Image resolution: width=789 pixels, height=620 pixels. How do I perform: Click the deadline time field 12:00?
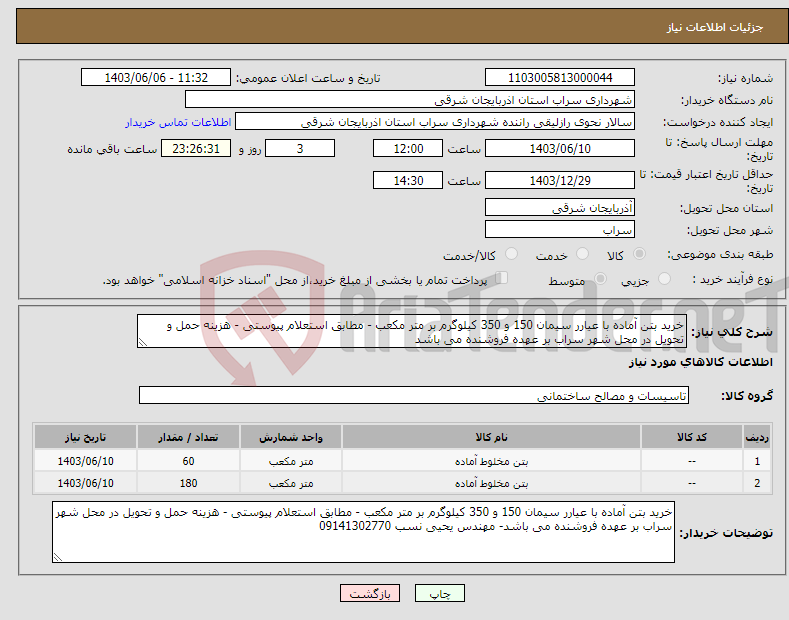pyautogui.click(x=408, y=148)
